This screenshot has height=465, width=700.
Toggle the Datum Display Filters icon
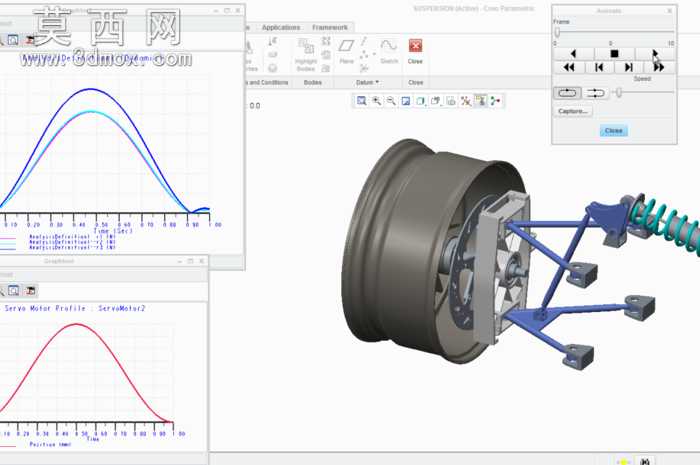point(466,101)
